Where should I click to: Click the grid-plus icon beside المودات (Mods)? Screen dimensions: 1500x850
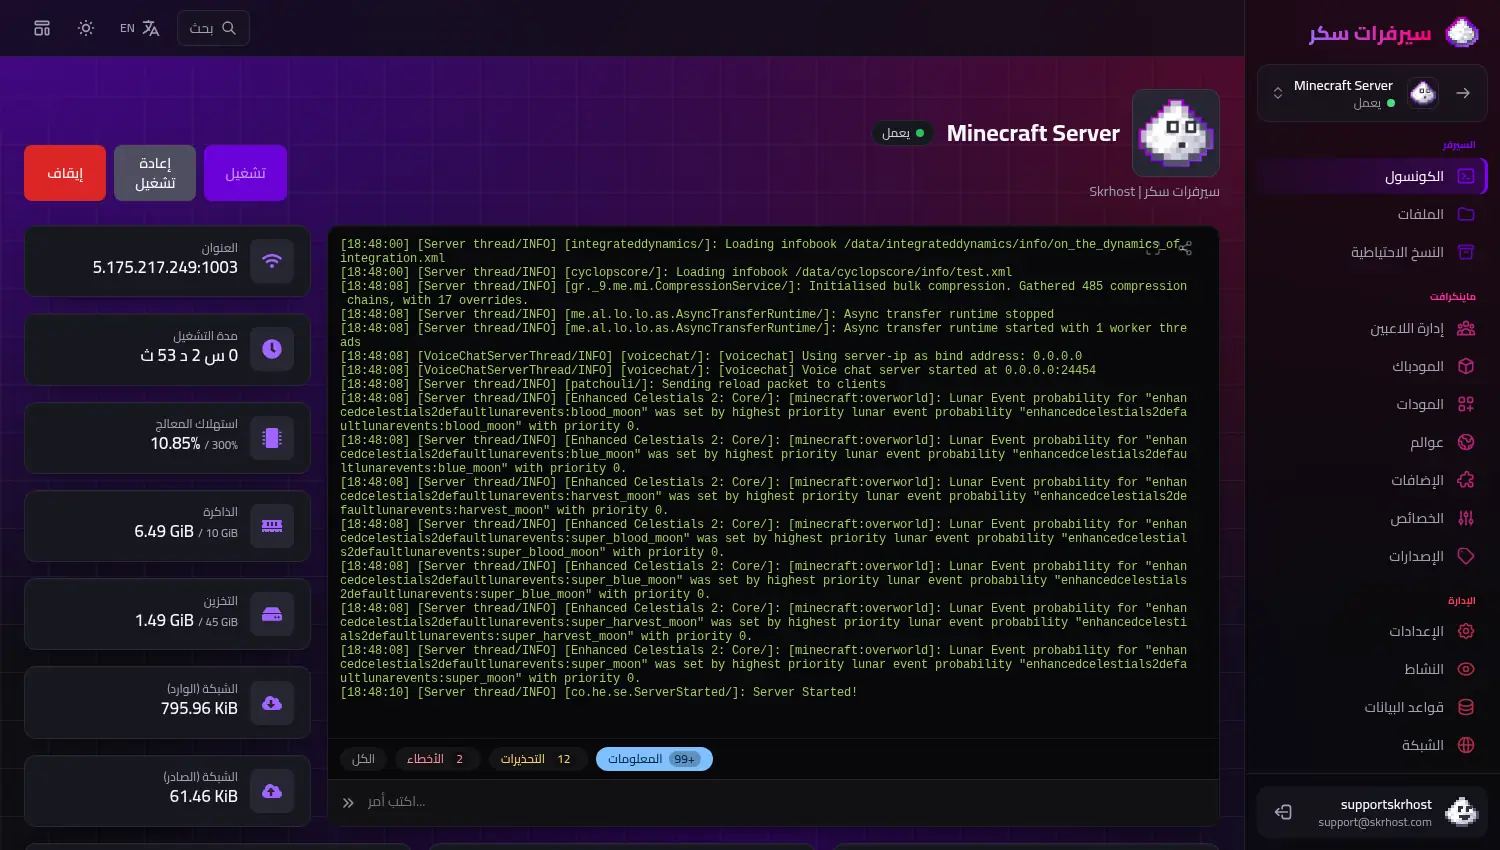1466,404
